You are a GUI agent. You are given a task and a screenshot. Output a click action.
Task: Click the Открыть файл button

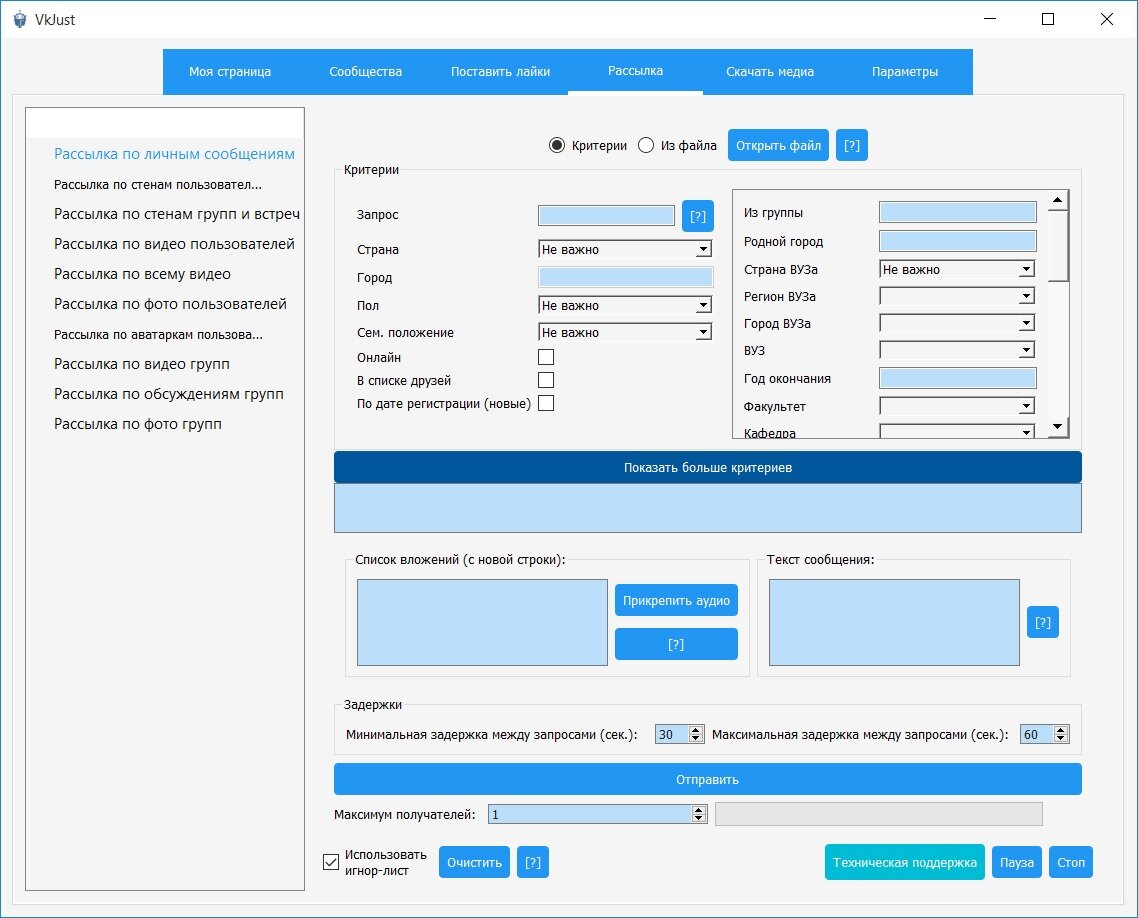coord(778,145)
